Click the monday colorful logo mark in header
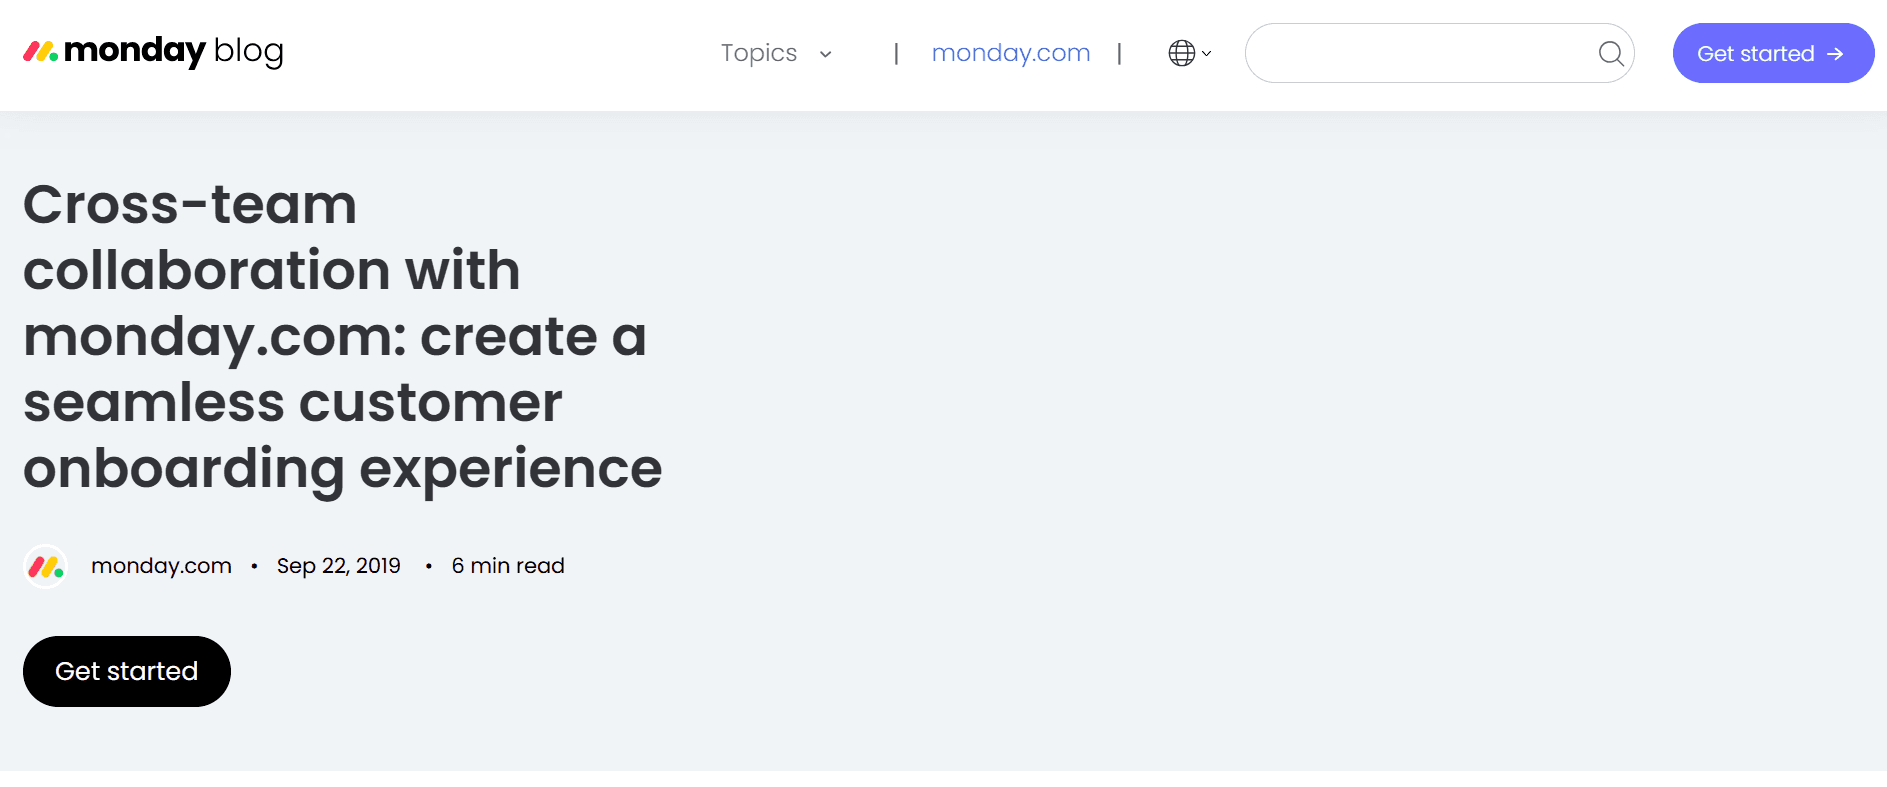The image size is (1887, 787). (40, 51)
